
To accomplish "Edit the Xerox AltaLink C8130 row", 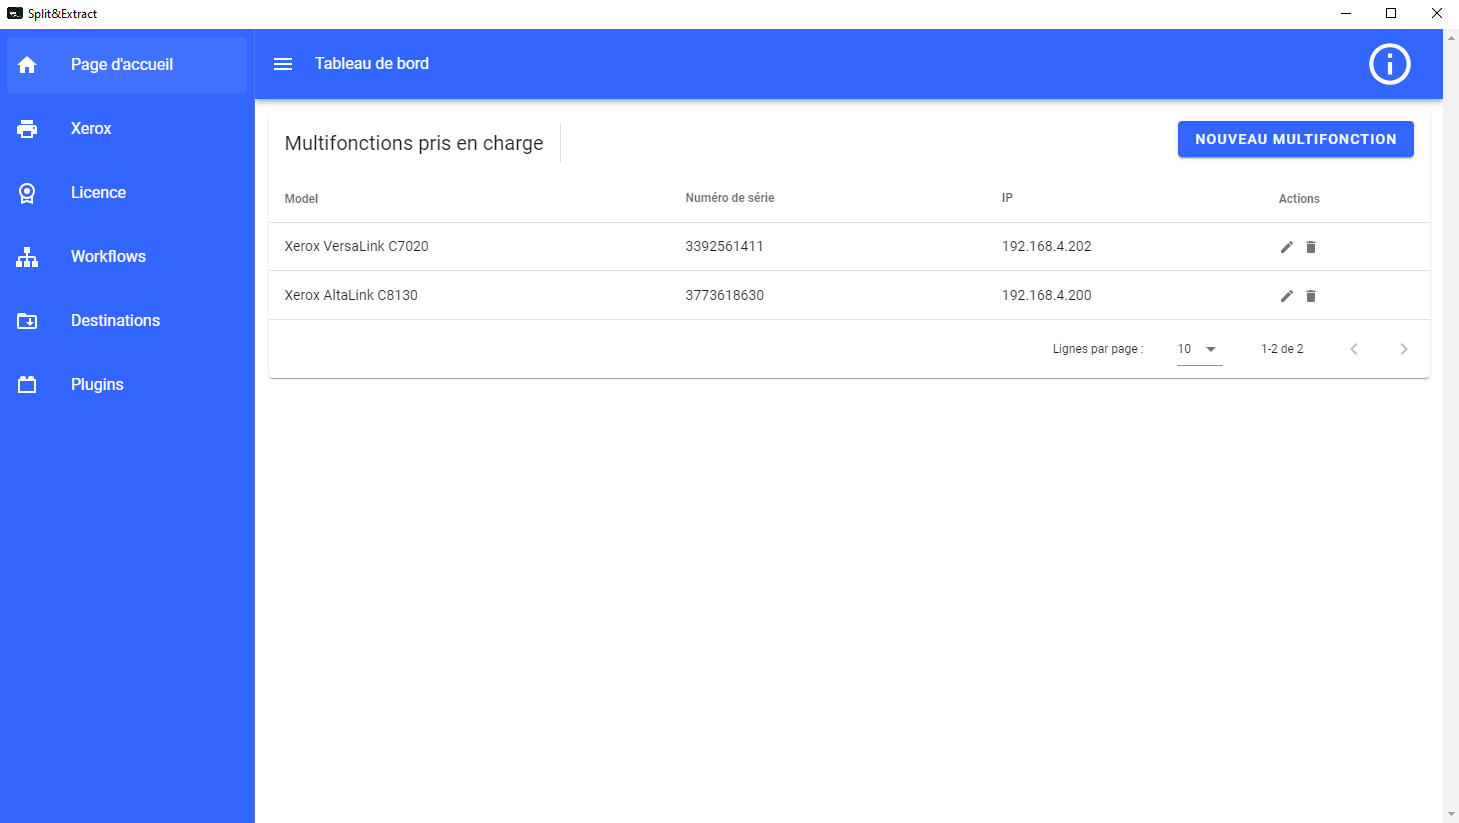I will click(x=1287, y=296).
